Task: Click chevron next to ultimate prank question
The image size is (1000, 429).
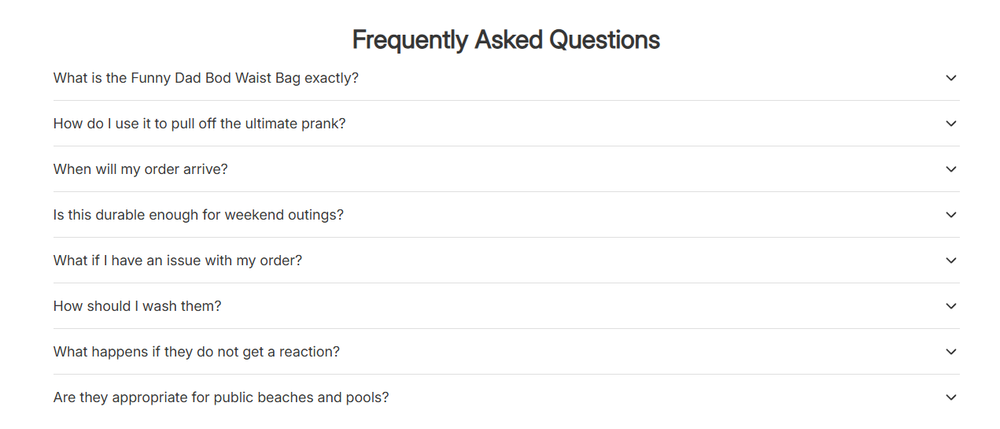Action: (951, 124)
